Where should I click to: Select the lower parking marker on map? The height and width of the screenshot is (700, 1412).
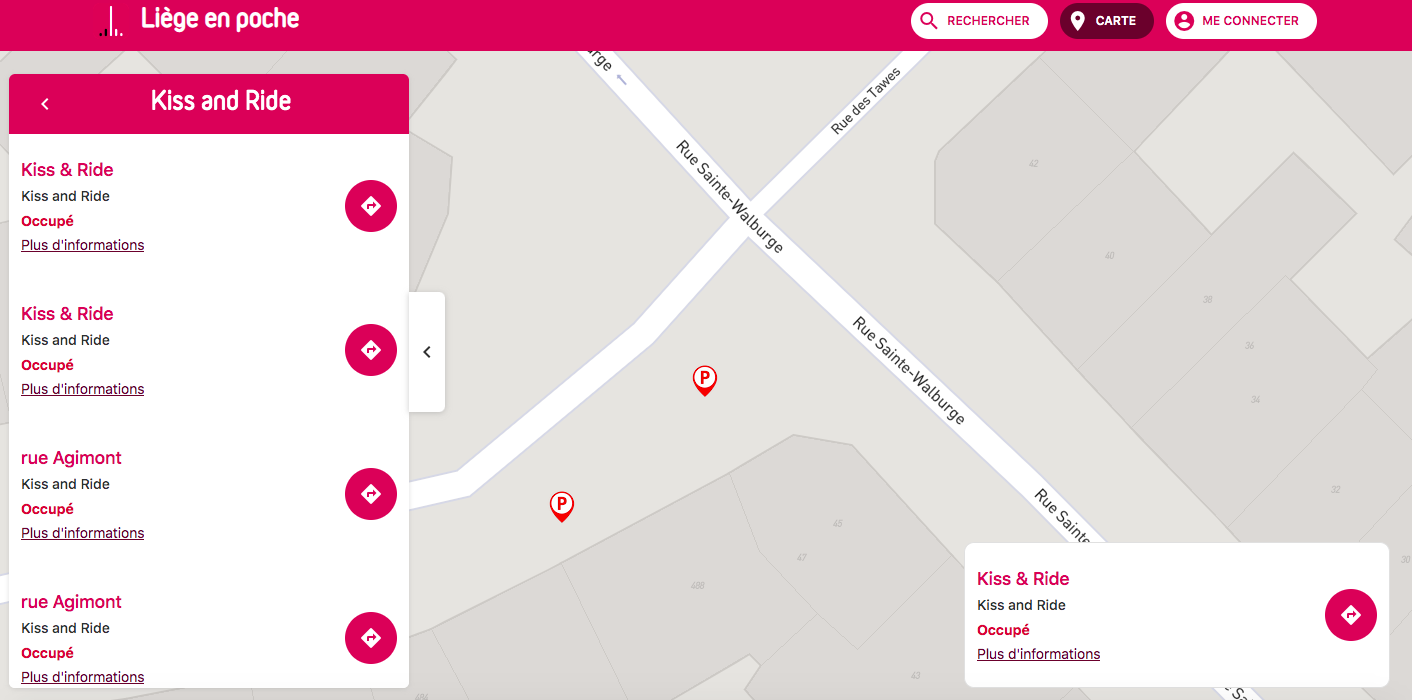(562, 507)
